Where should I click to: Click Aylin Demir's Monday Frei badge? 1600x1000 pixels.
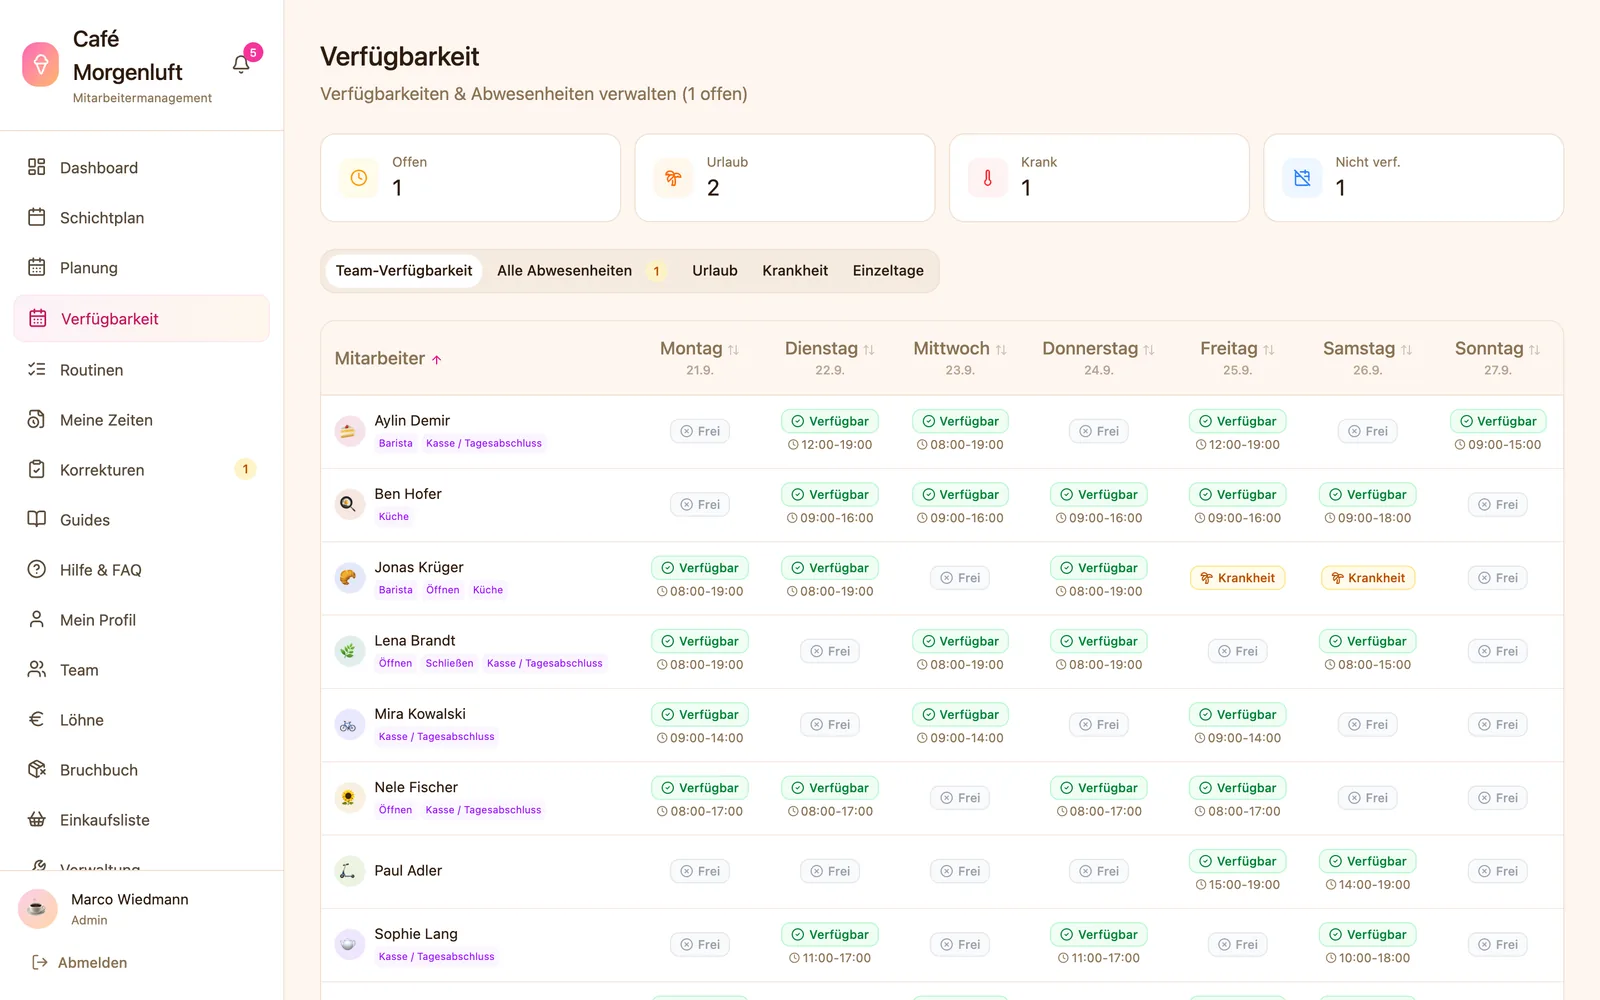click(700, 431)
